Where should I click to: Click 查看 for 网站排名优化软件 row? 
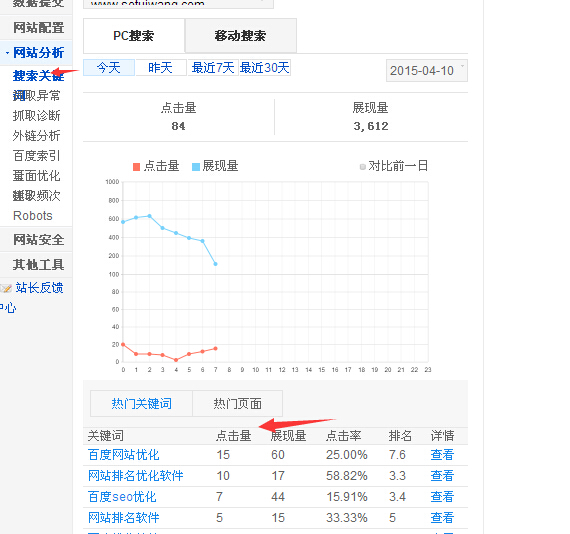coord(442,476)
